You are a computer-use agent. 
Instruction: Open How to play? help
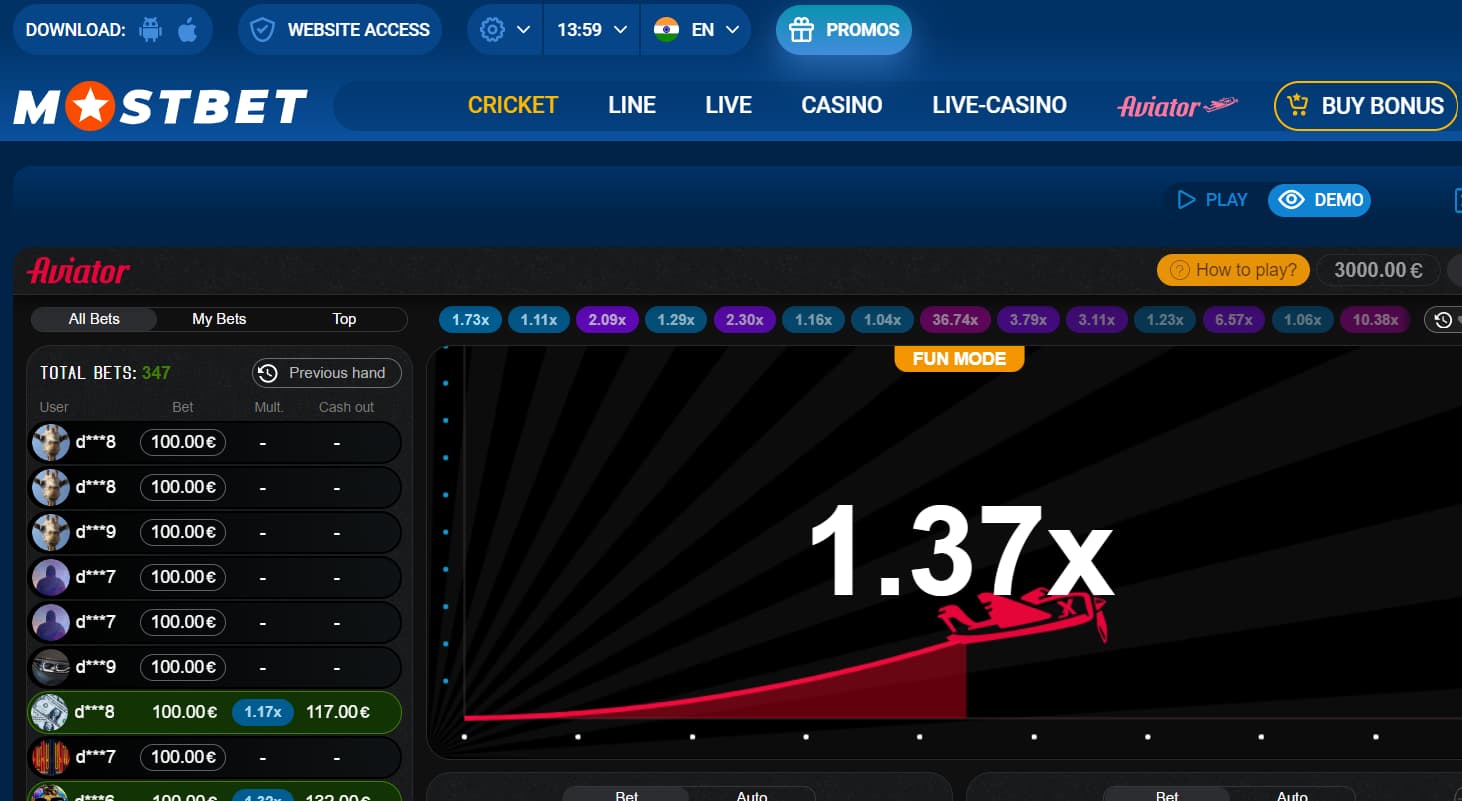(x=1233, y=270)
